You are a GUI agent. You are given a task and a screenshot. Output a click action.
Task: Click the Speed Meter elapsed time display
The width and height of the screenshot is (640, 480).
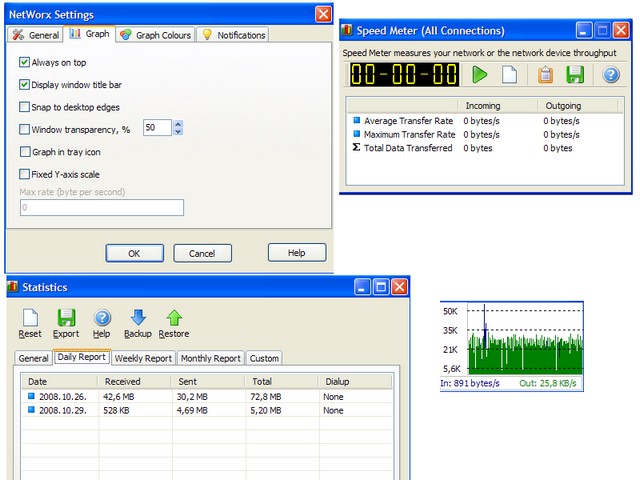click(404, 75)
